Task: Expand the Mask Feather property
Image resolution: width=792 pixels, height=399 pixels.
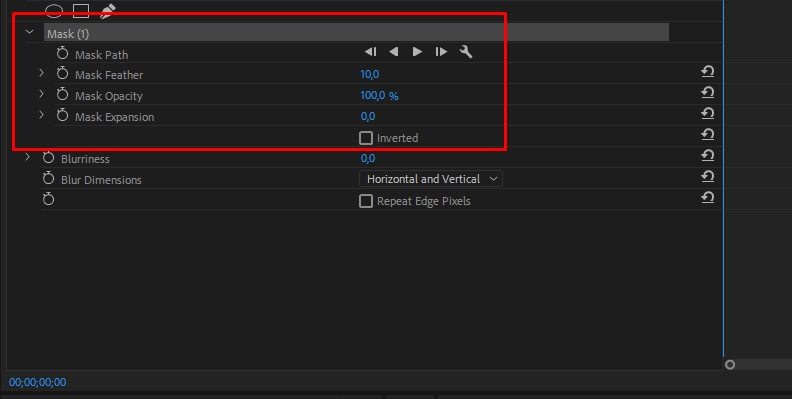Action: coord(41,74)
